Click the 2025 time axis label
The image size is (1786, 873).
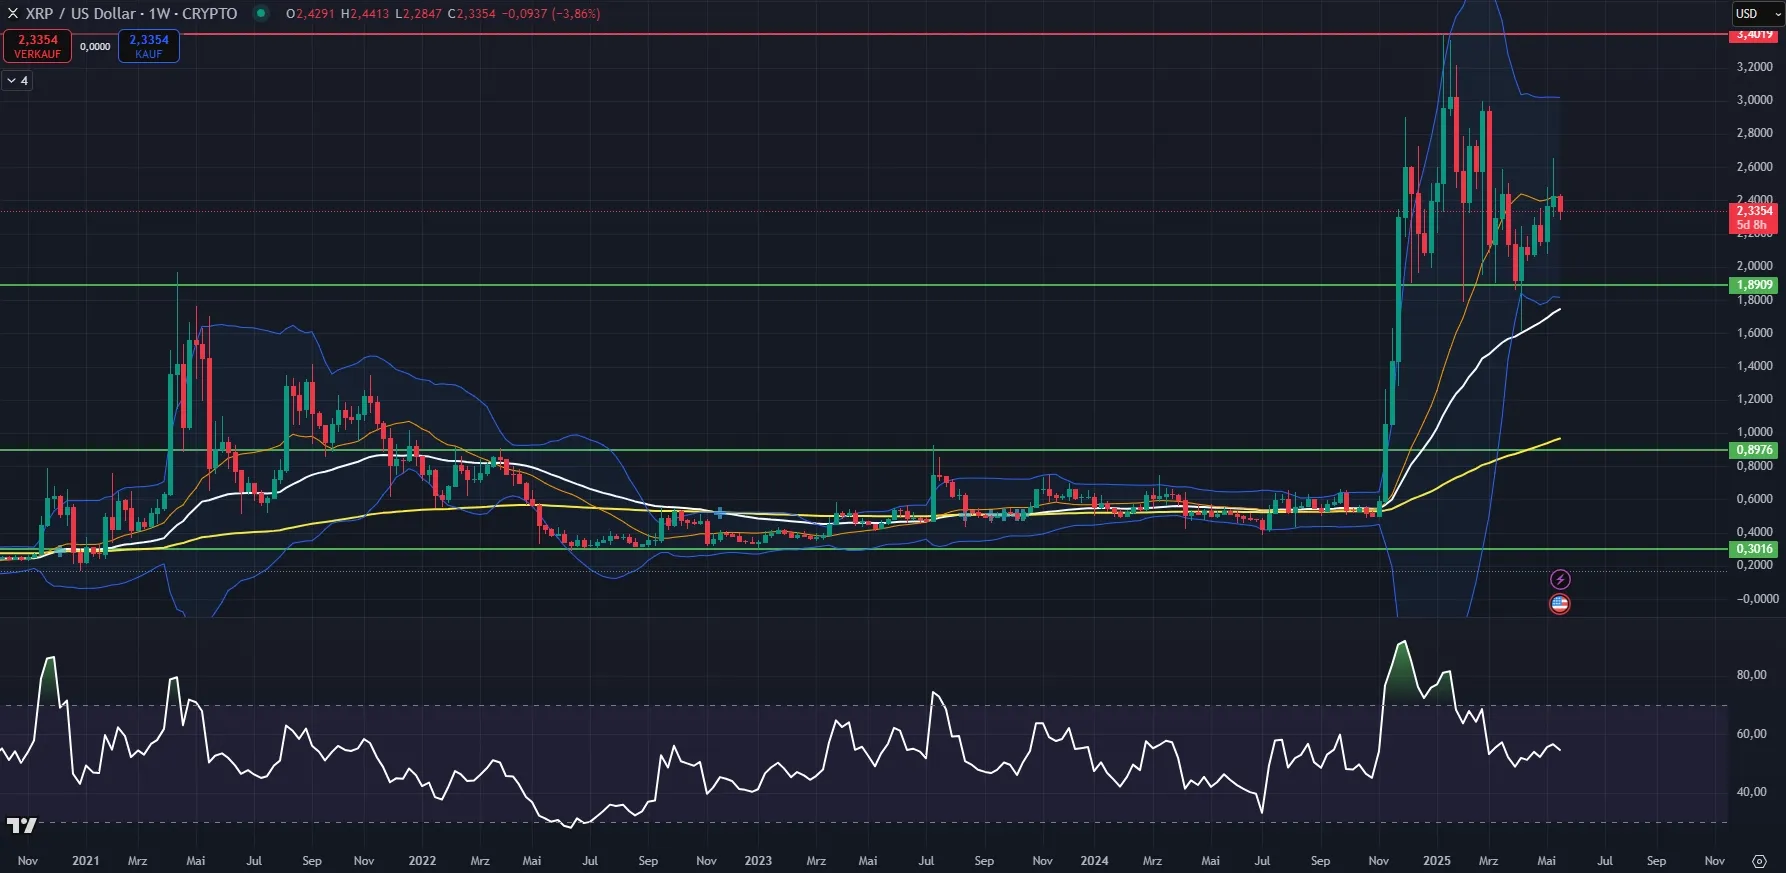(1437, 861)
